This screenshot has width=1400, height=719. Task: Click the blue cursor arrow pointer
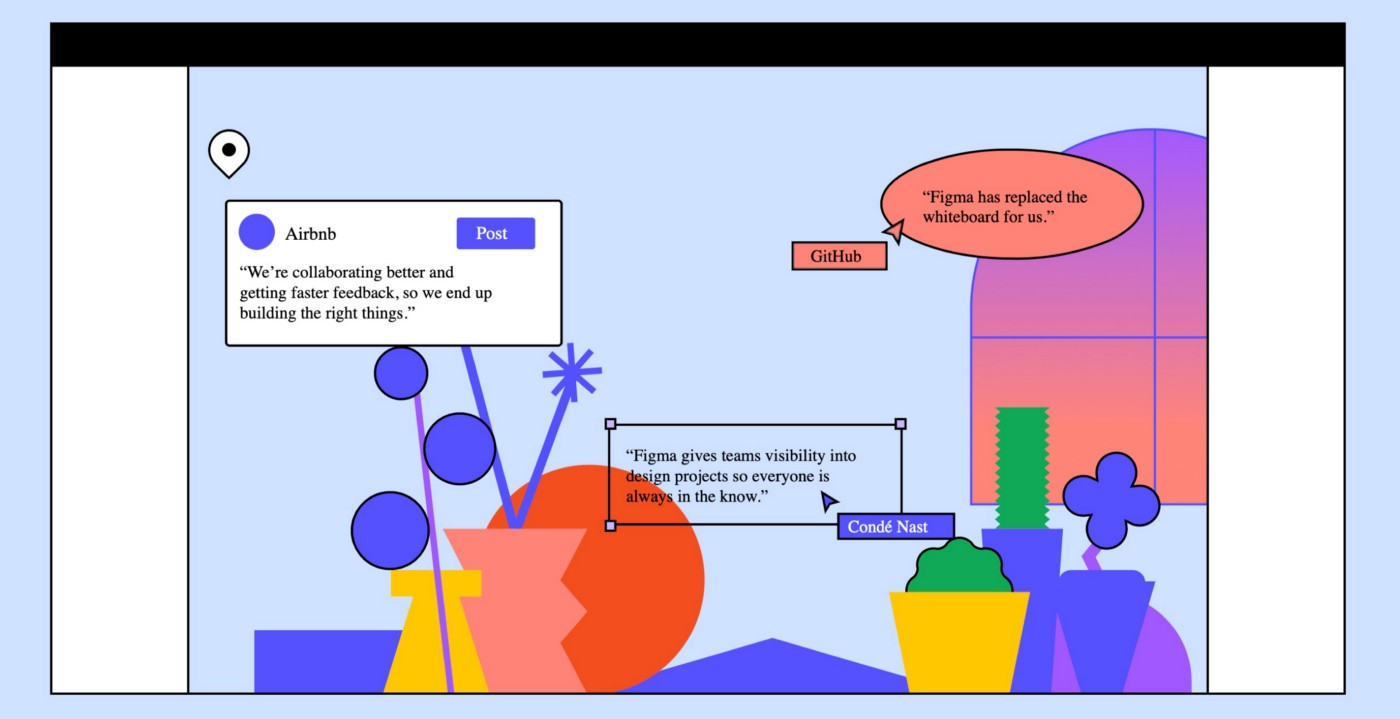point(829,501)
